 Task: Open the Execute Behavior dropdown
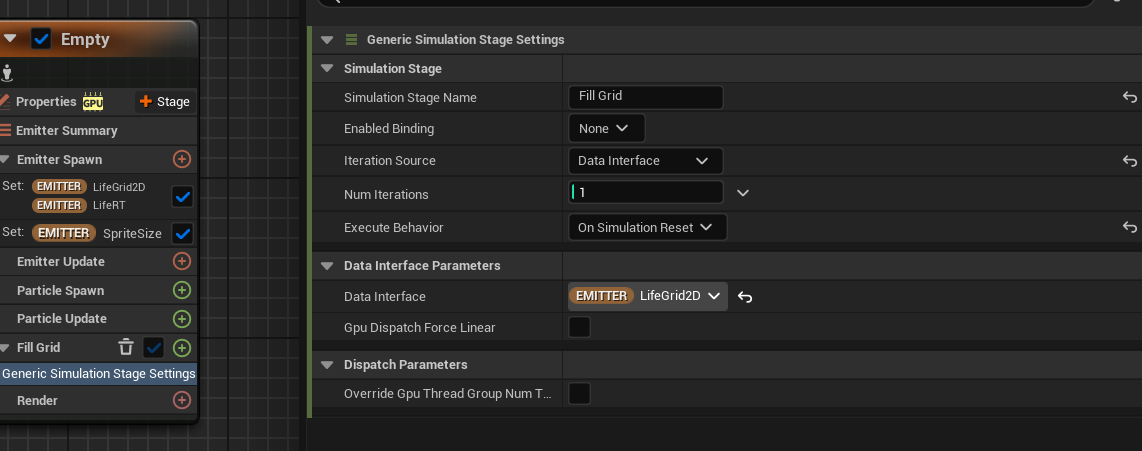click(x=646, y=228)
